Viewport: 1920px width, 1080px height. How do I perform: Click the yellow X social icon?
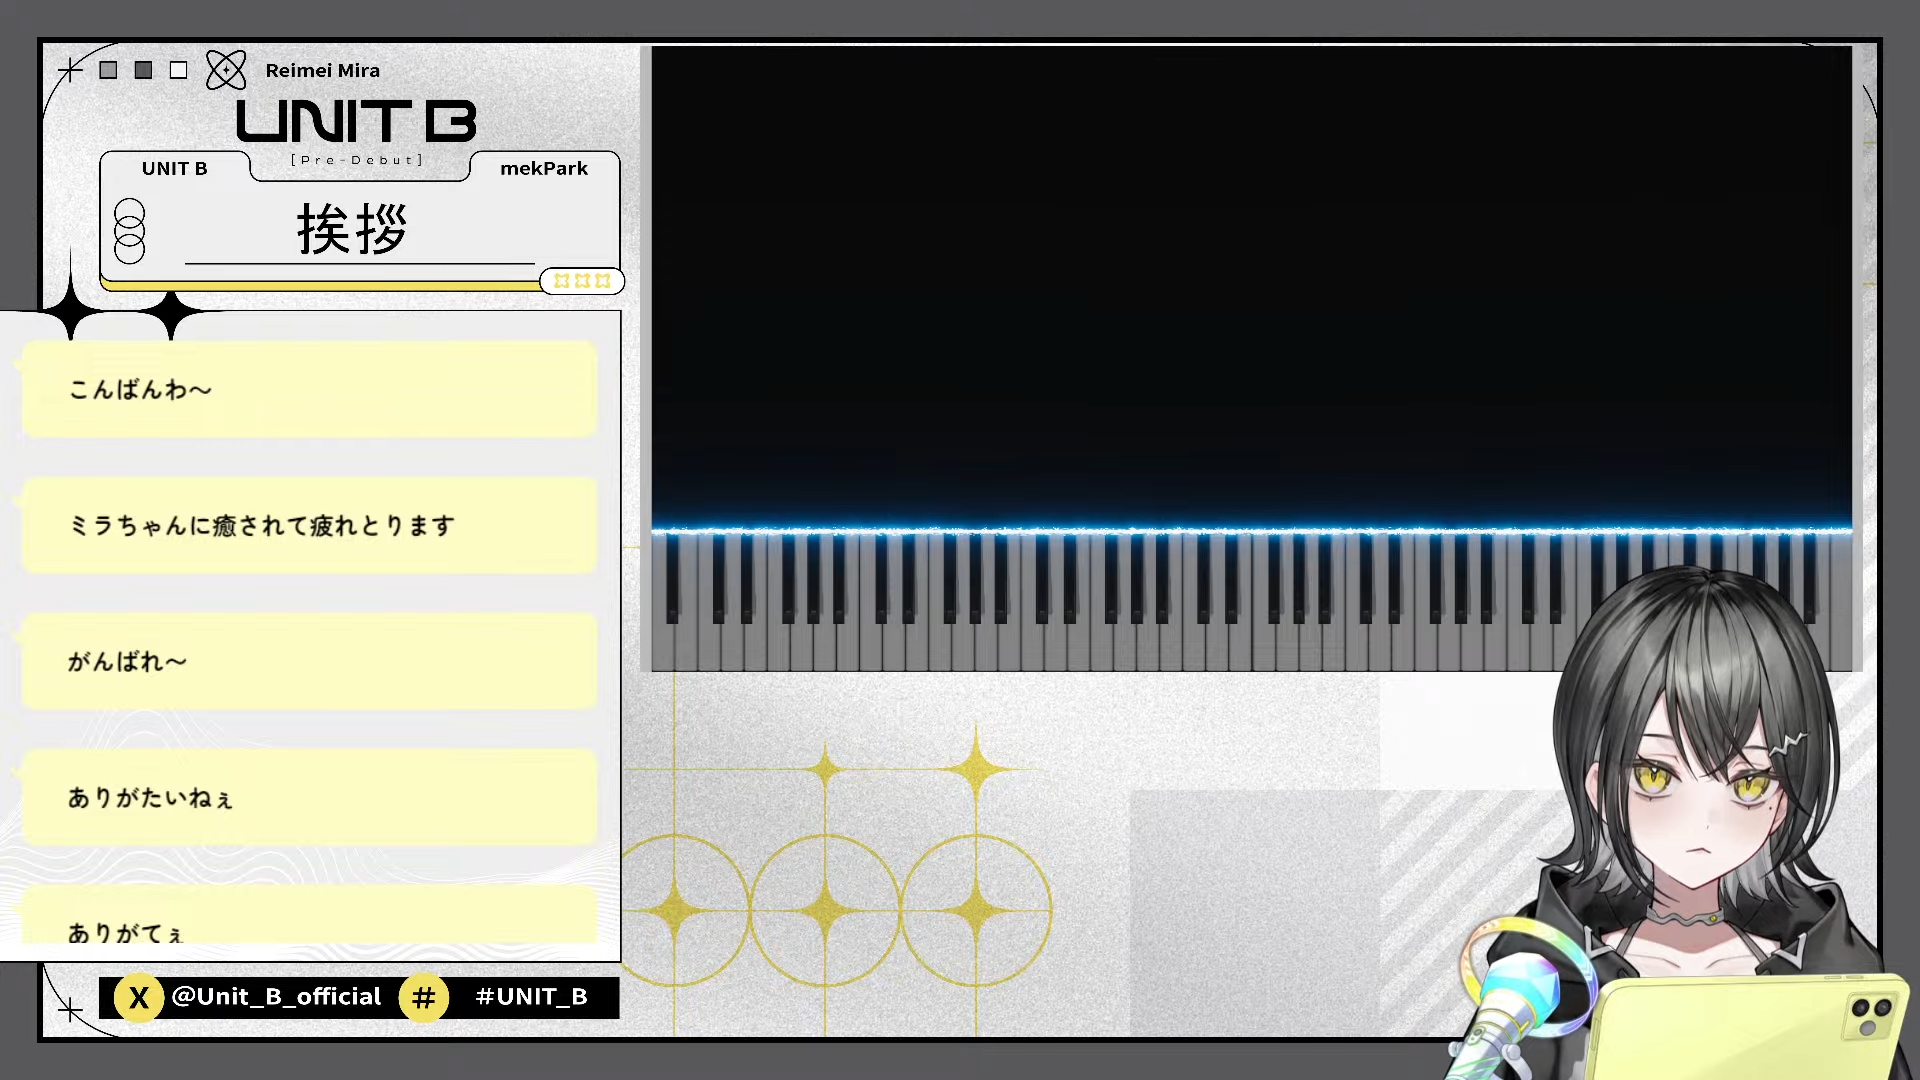click(x=138, y=997)
